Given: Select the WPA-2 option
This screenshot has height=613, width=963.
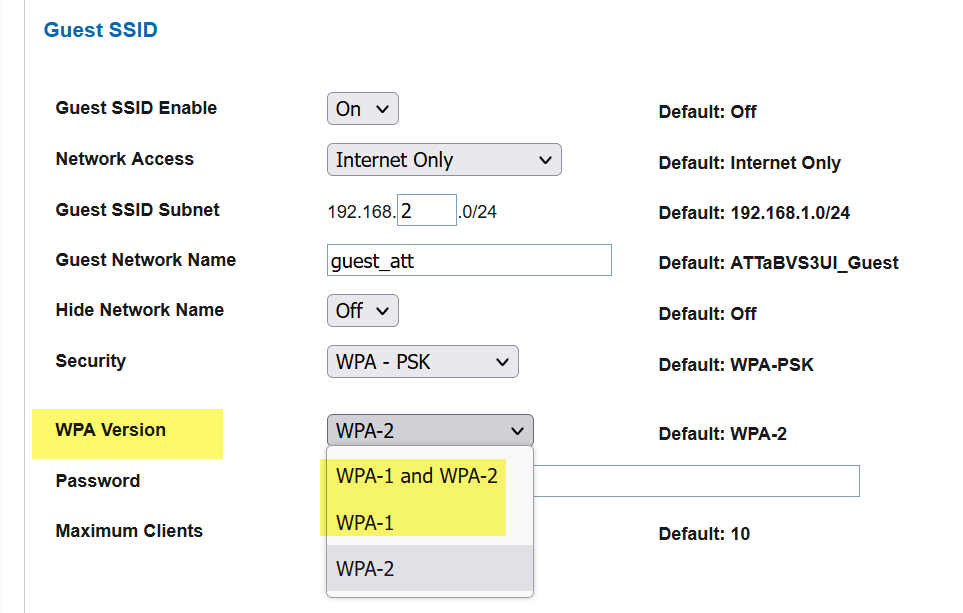Looking at the screenshot, I should coord(367,568).
